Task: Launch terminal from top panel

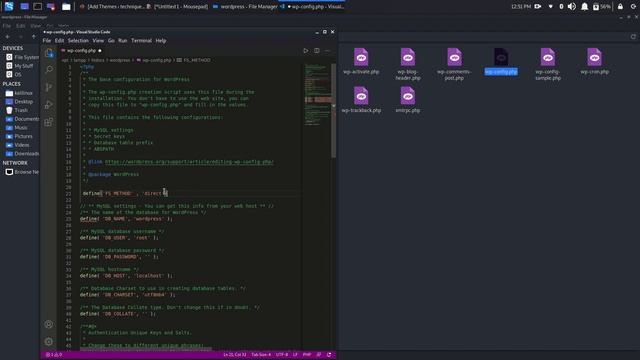Action: pyautogui.click(x=37, y=7)
